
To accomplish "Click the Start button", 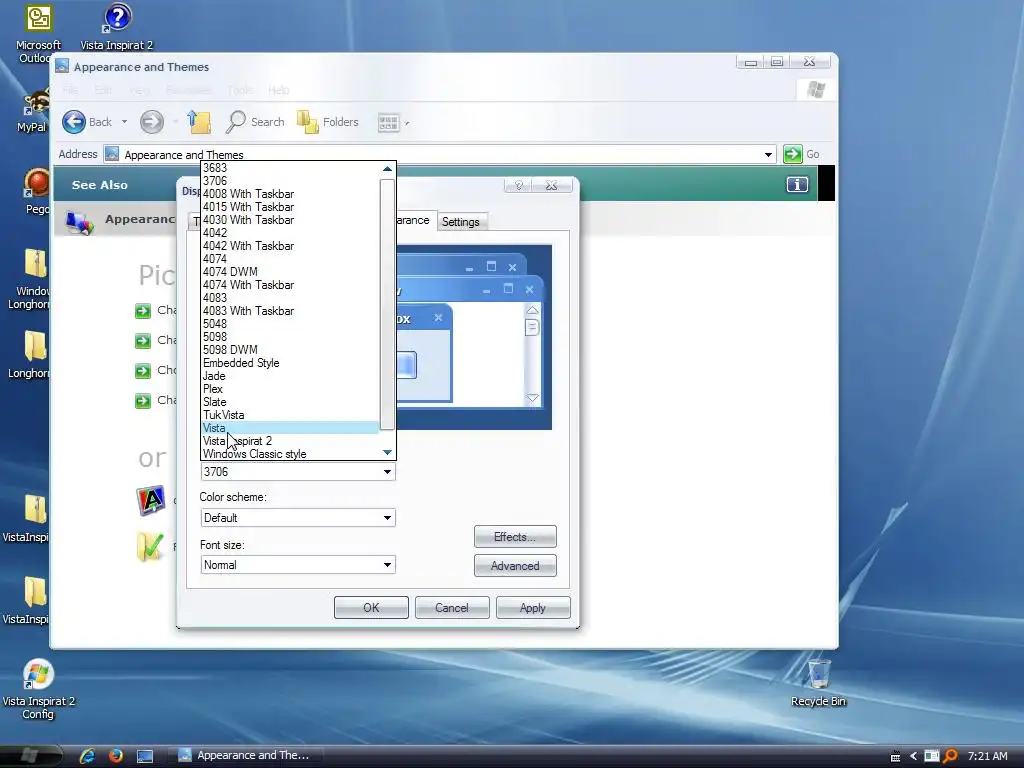I will tap(30, 756).
